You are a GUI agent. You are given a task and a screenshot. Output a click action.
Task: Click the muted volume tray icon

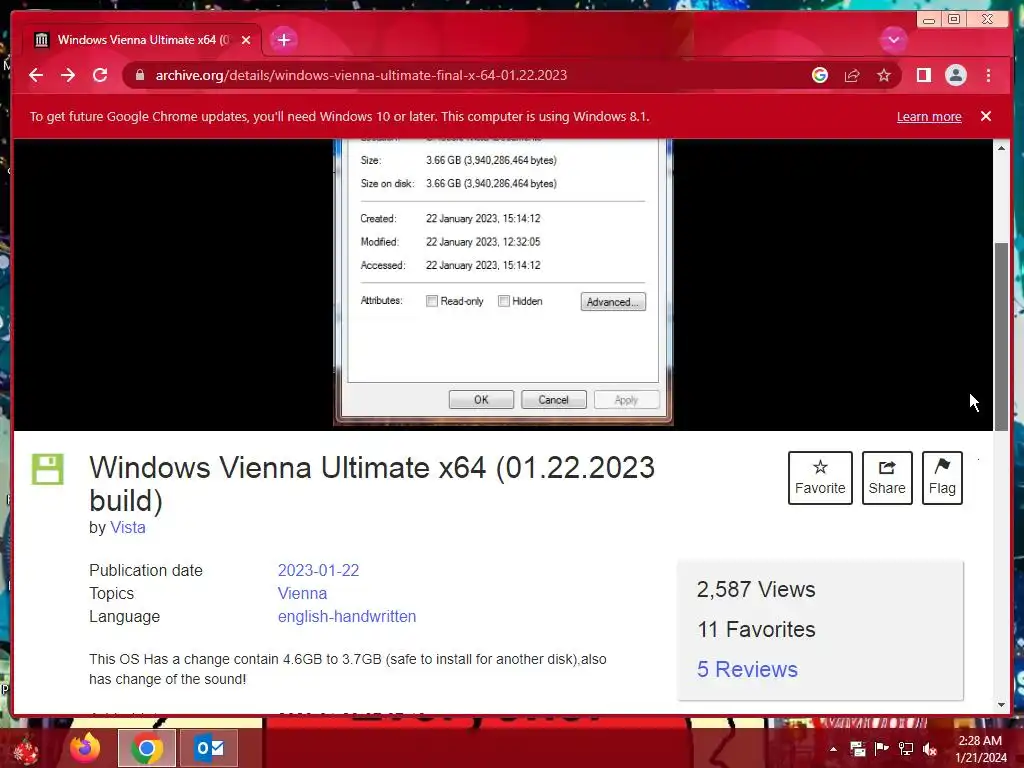[929, 748]
